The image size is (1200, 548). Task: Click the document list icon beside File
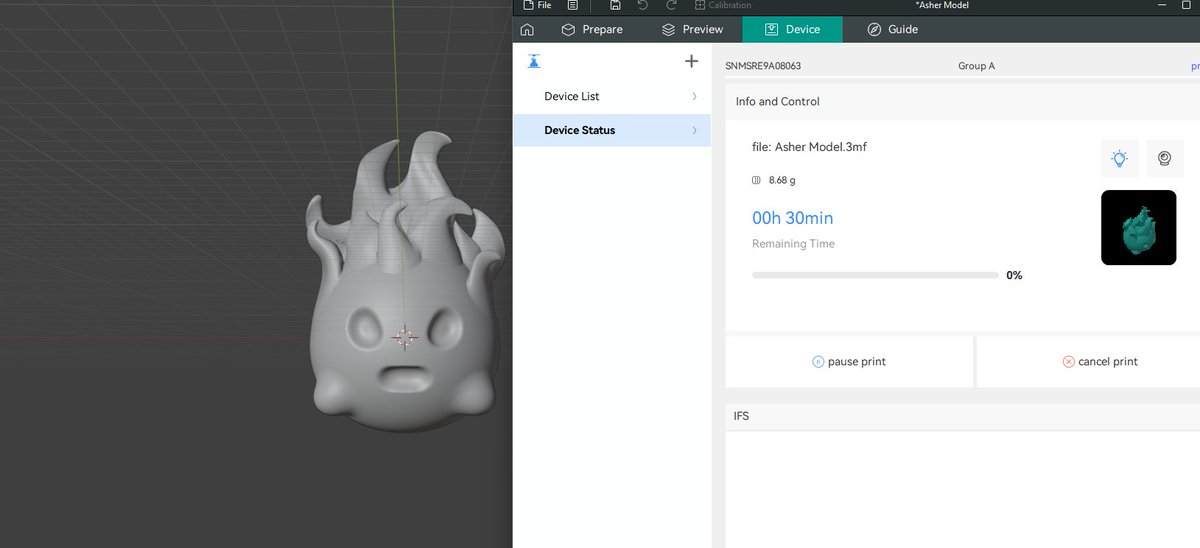point(573,5)
